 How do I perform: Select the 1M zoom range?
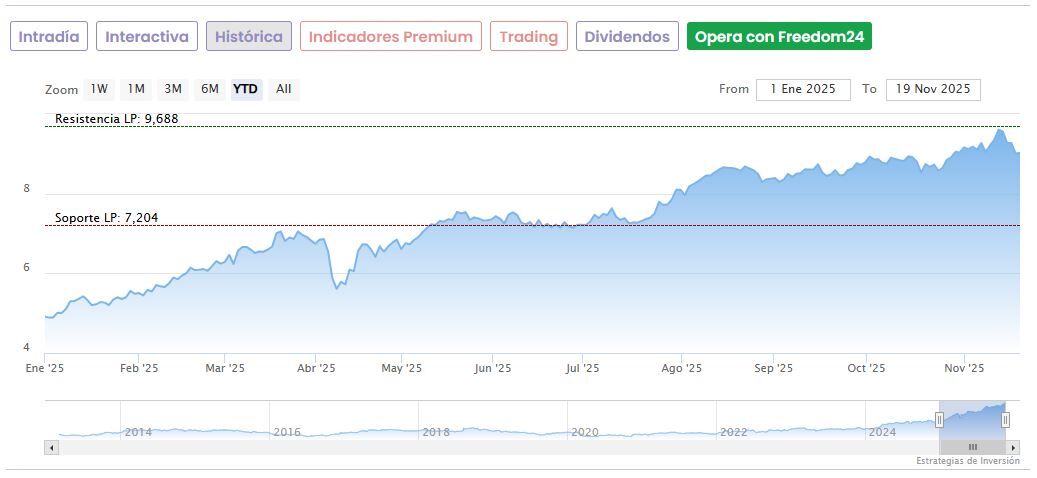[x=136, y=89]
